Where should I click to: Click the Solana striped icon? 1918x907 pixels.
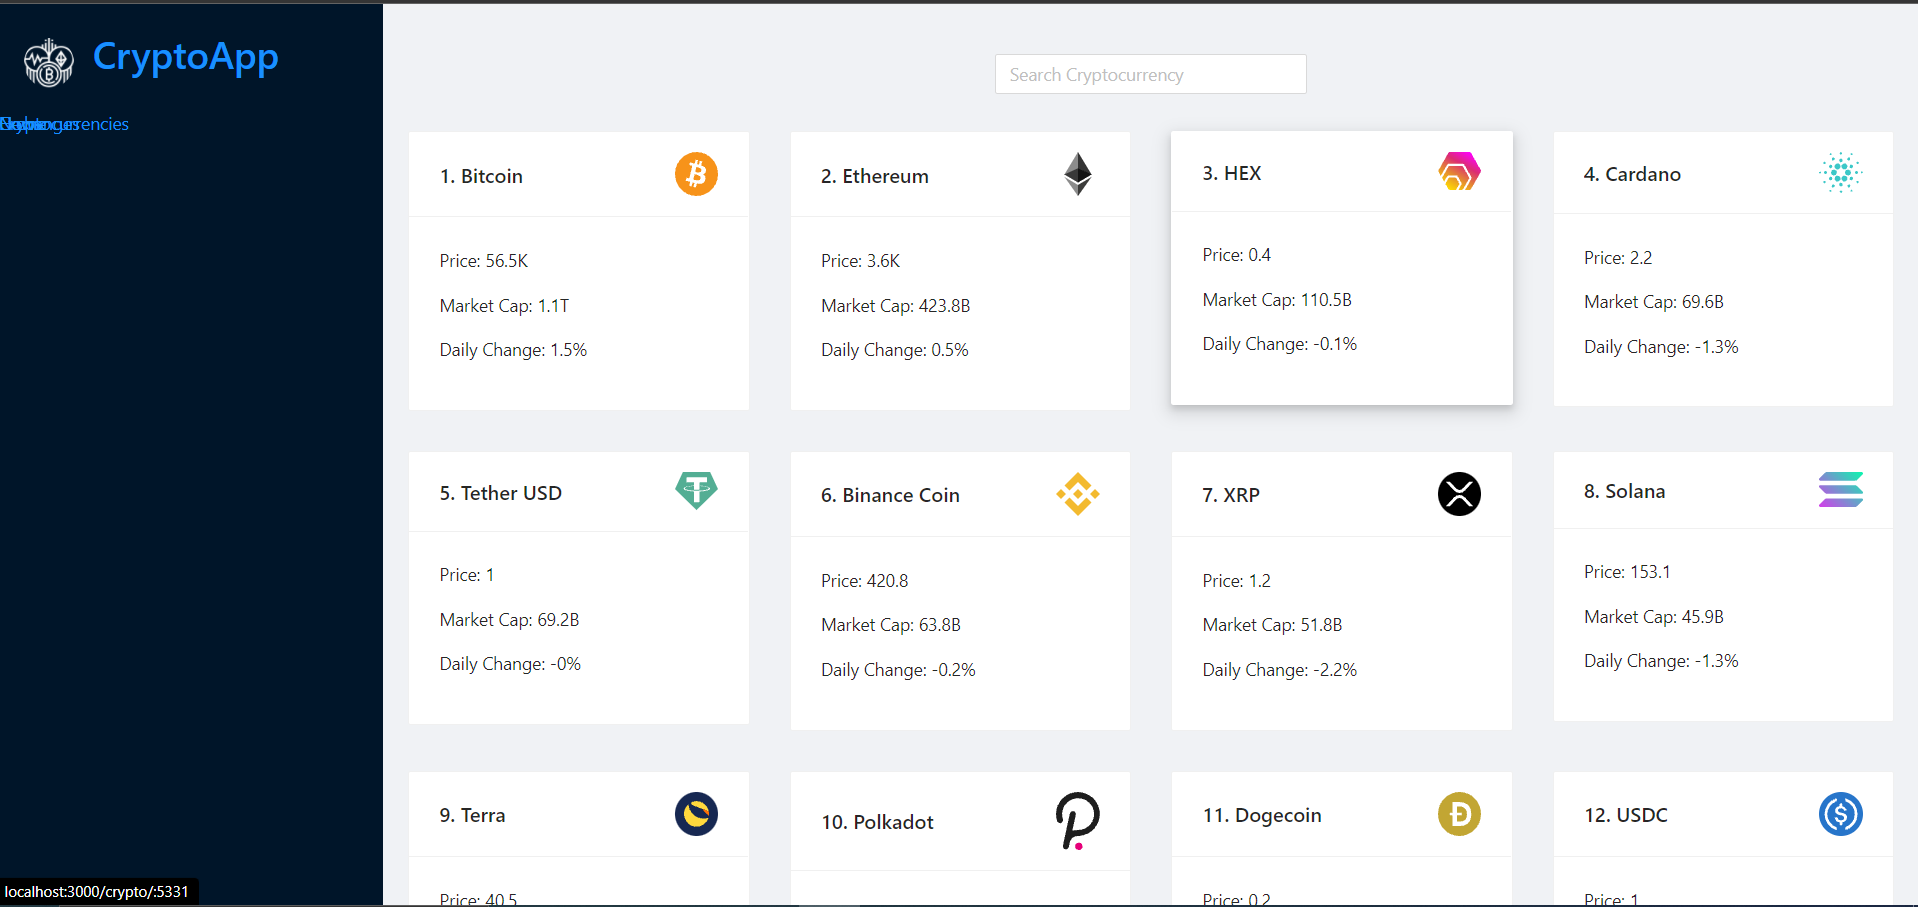[x=1840, y=489]
